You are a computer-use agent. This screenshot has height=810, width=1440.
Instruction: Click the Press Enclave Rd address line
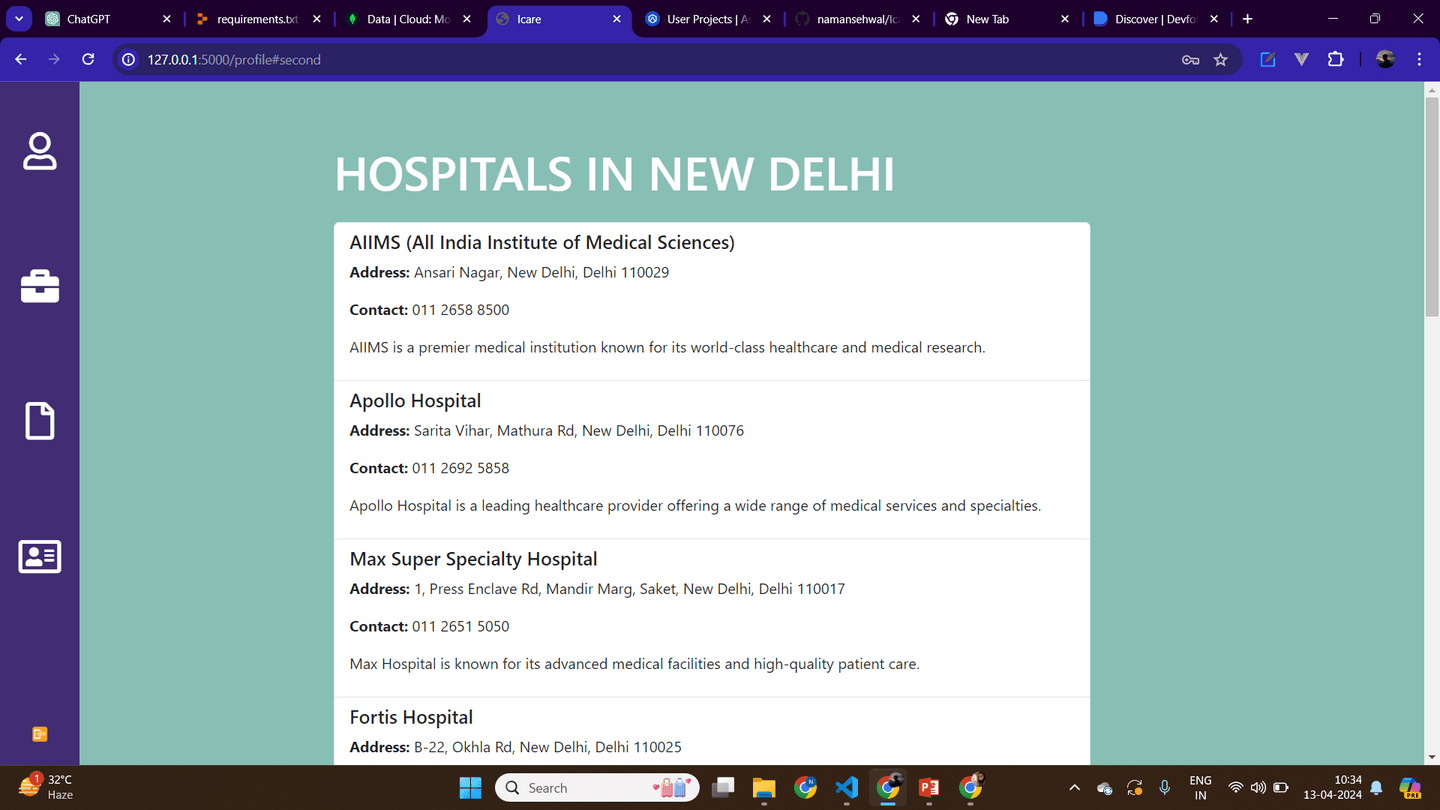(597, 589)
